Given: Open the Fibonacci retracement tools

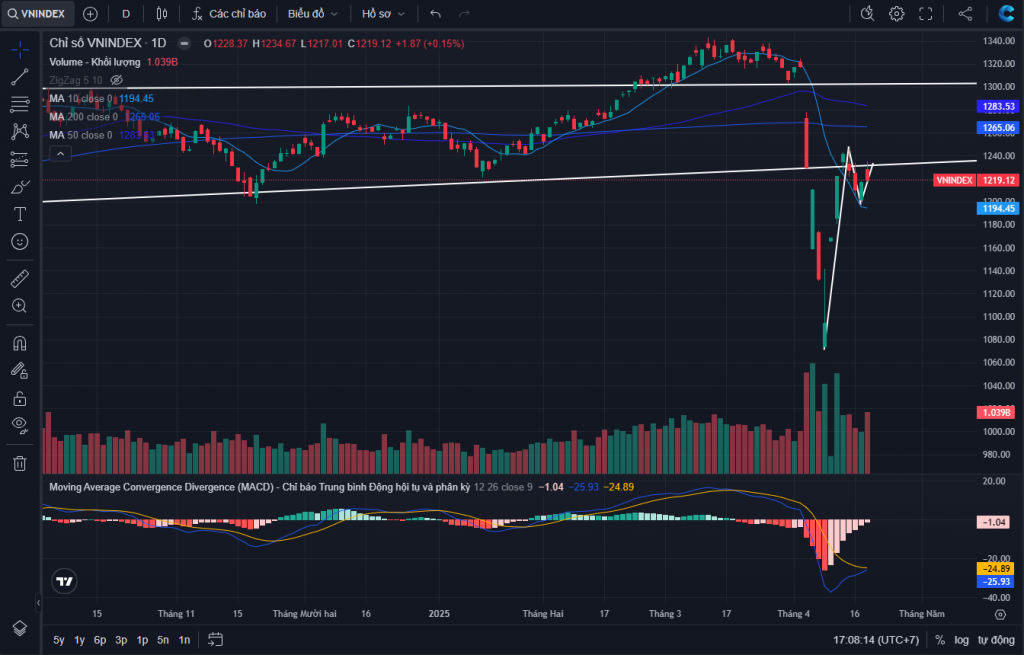Looking at the screenshot, I should coord(20,104).
